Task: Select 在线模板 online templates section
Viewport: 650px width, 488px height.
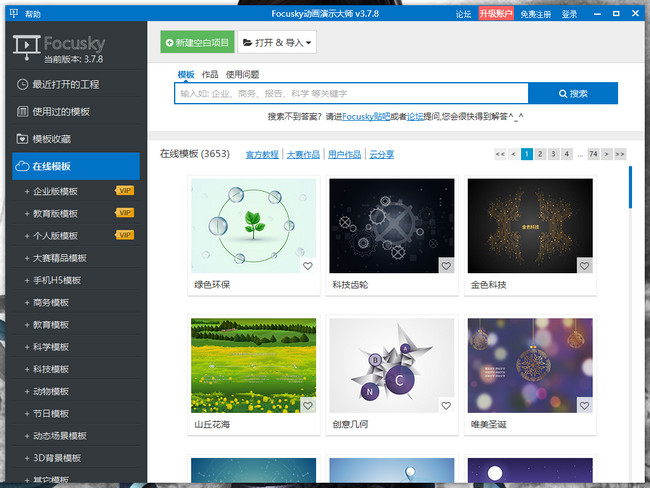Action: [76, 166]
